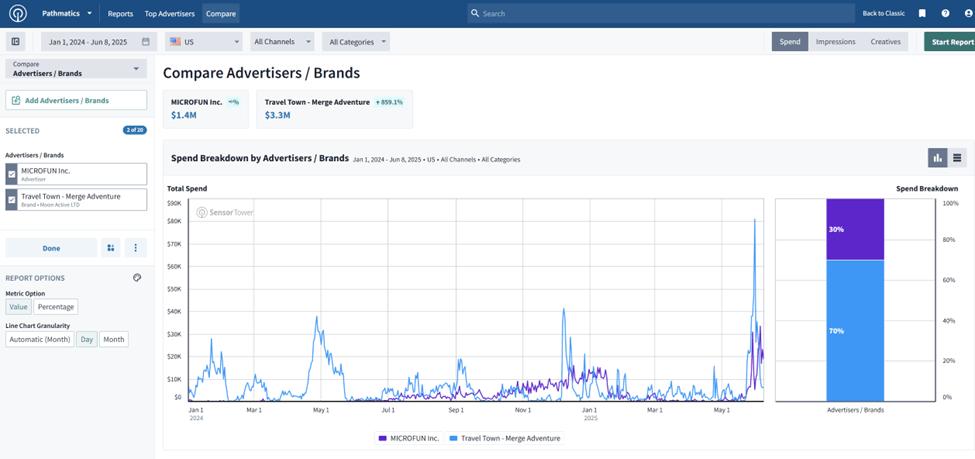The width and height of the screenshot is (975, 459).
Task: Open the help question mark icon
Action: 945,14
